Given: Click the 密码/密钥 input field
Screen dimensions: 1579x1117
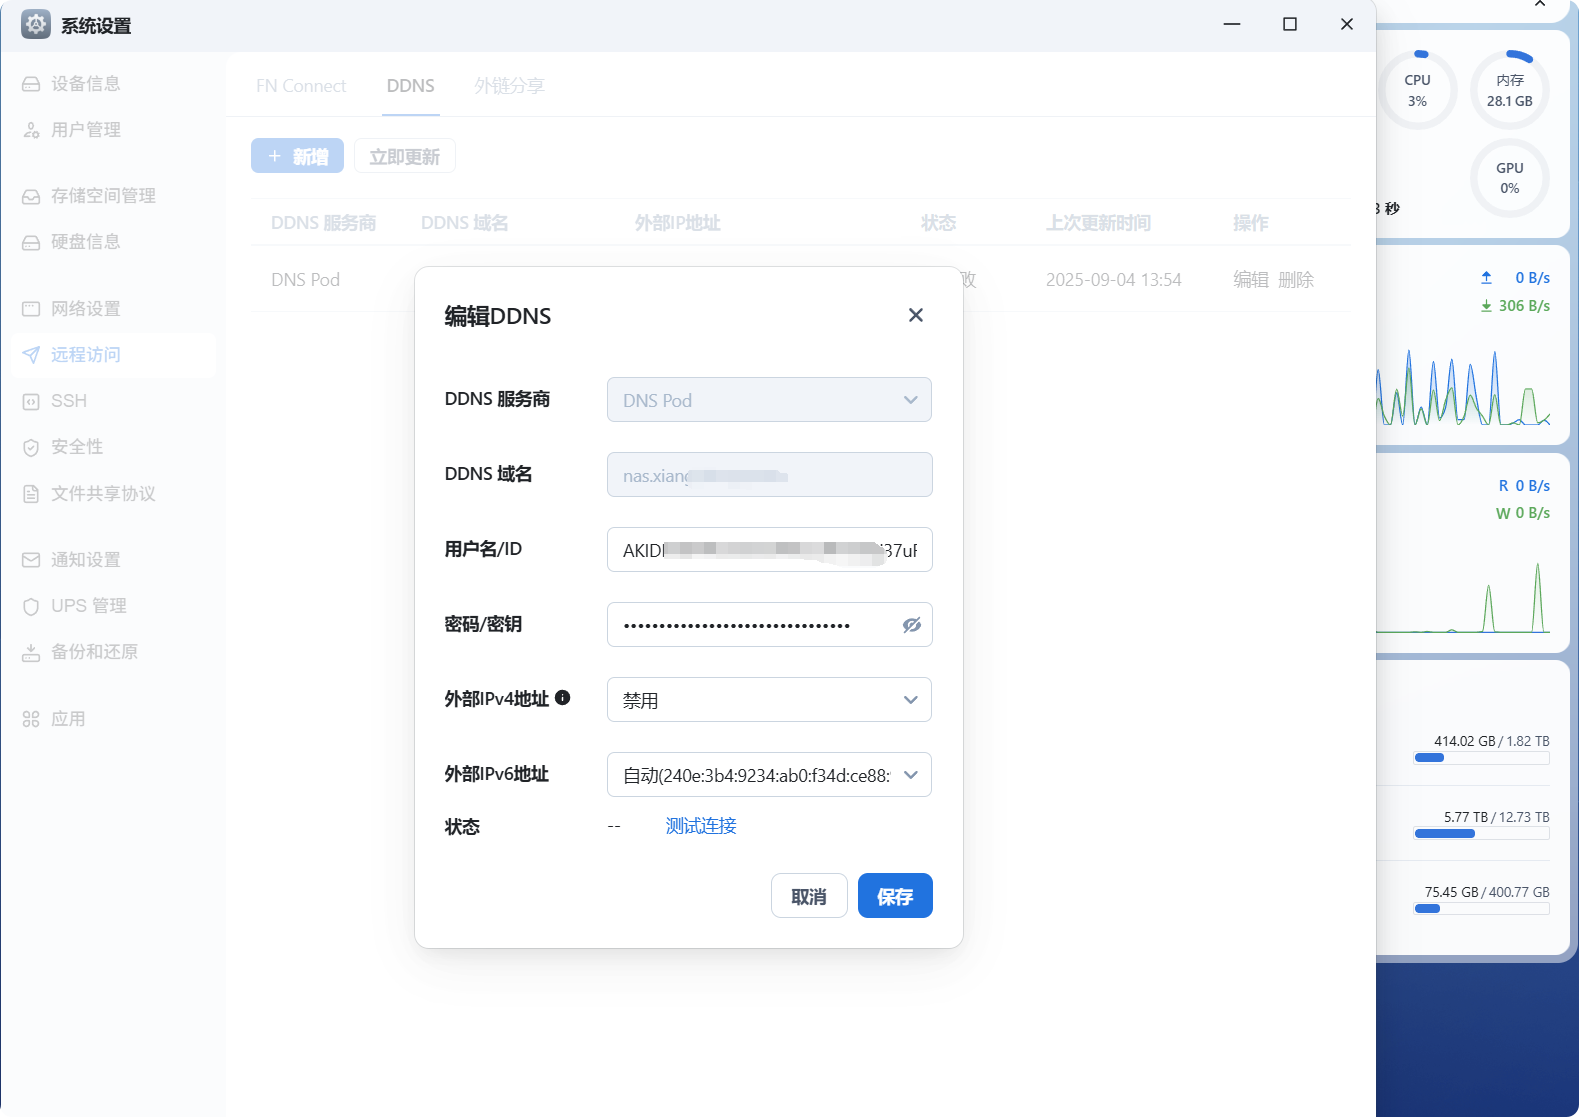Looking at the screenshot, I should pos(769,625).
